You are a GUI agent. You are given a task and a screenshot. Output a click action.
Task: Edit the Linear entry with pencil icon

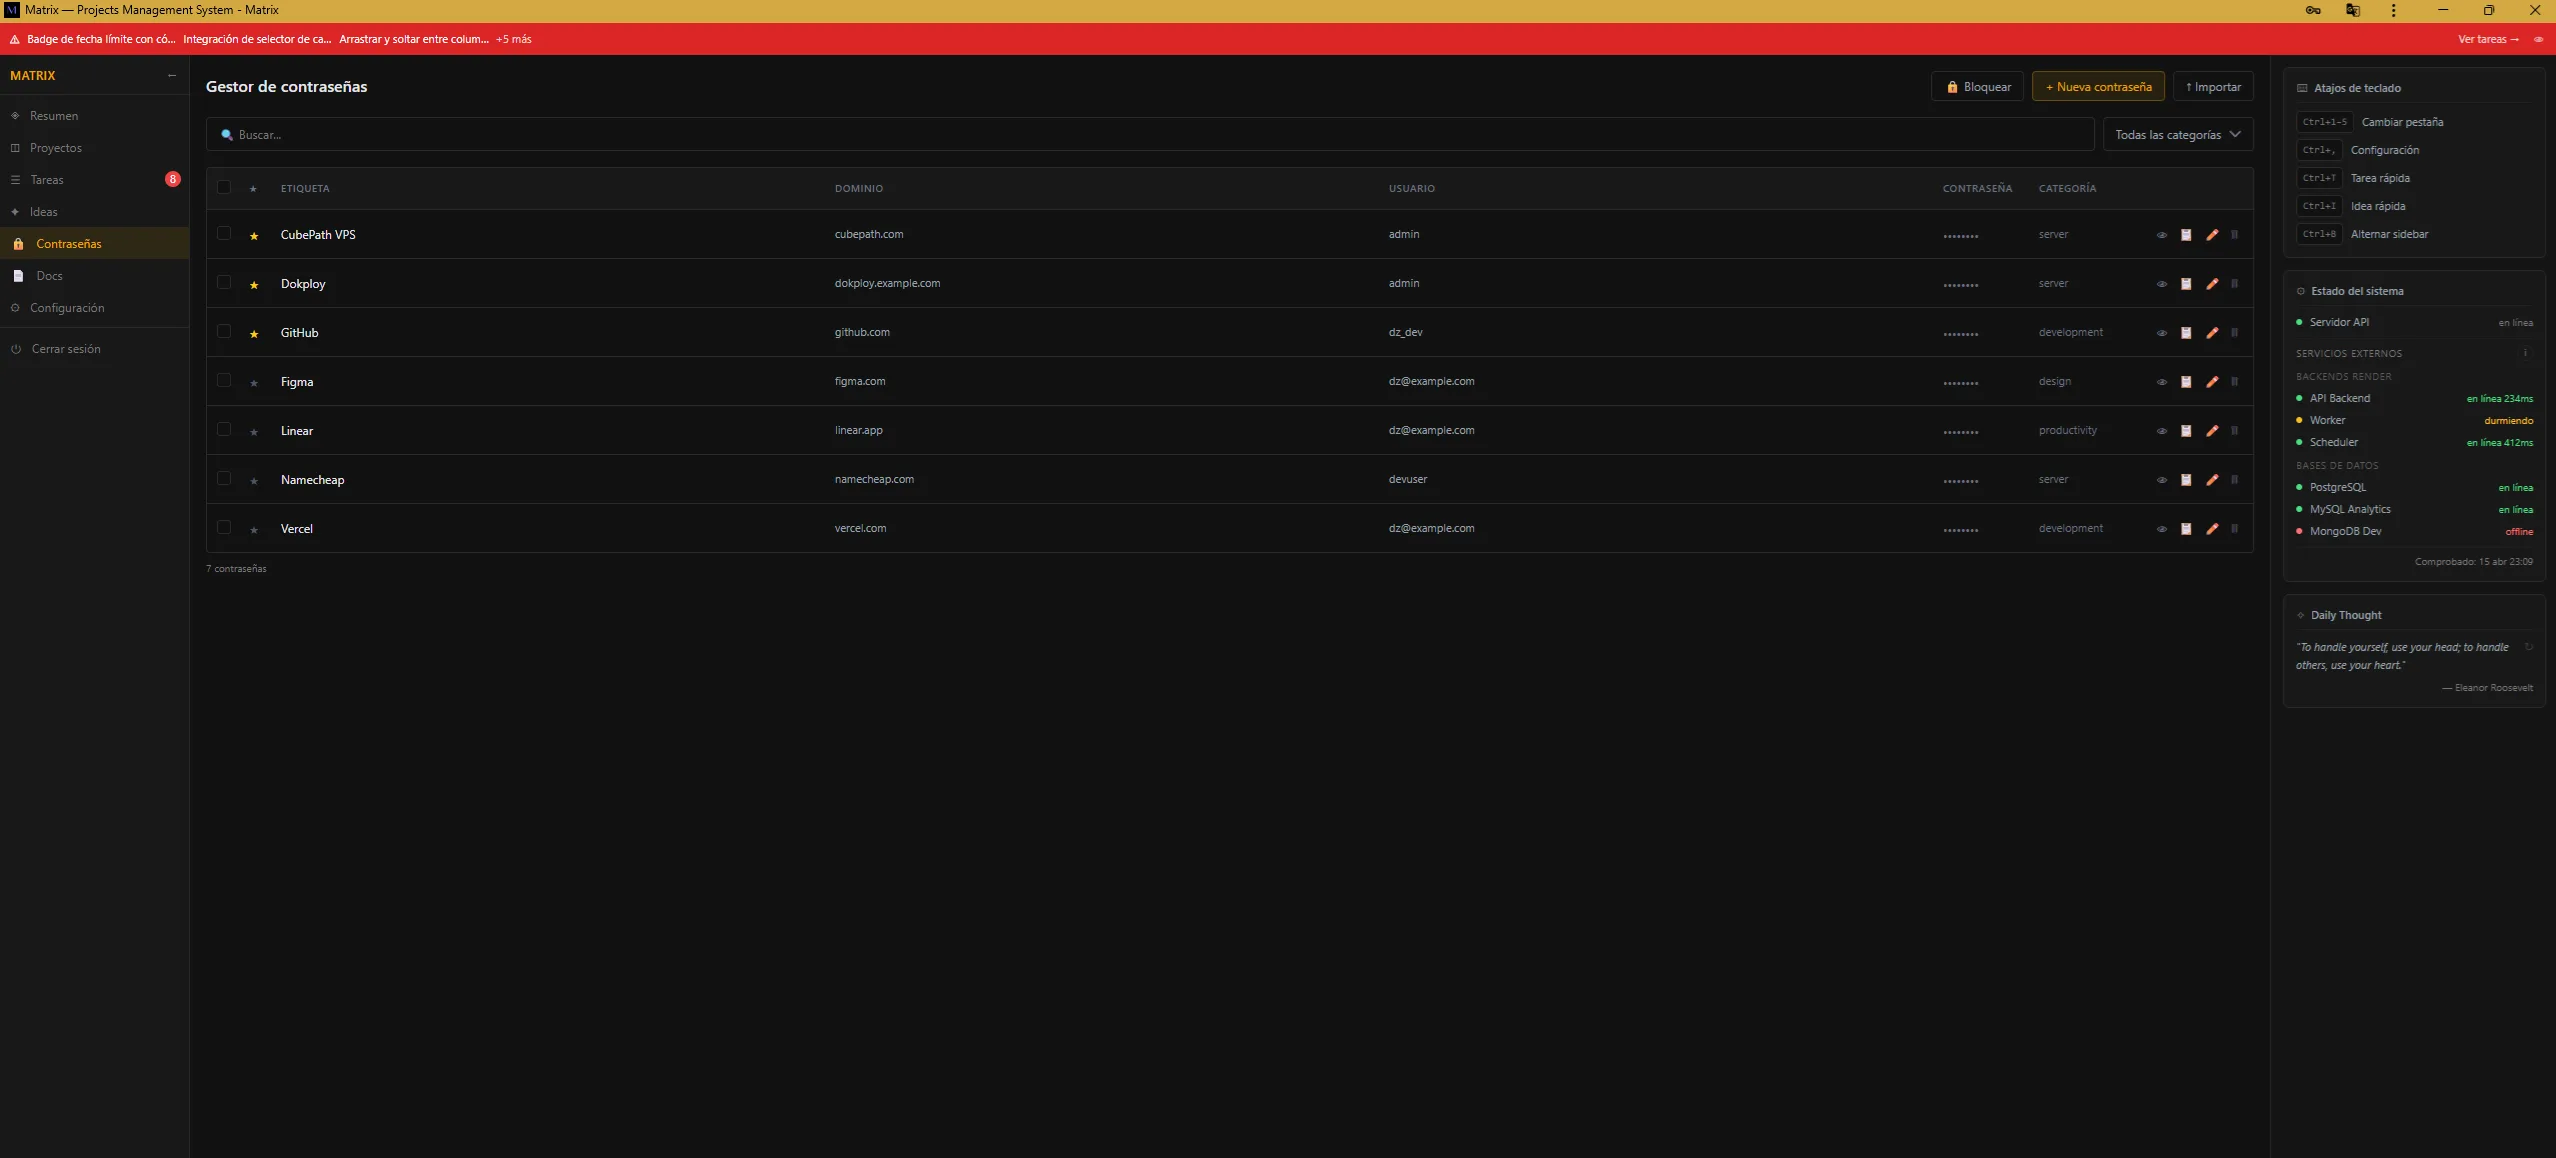[2212, 431]
